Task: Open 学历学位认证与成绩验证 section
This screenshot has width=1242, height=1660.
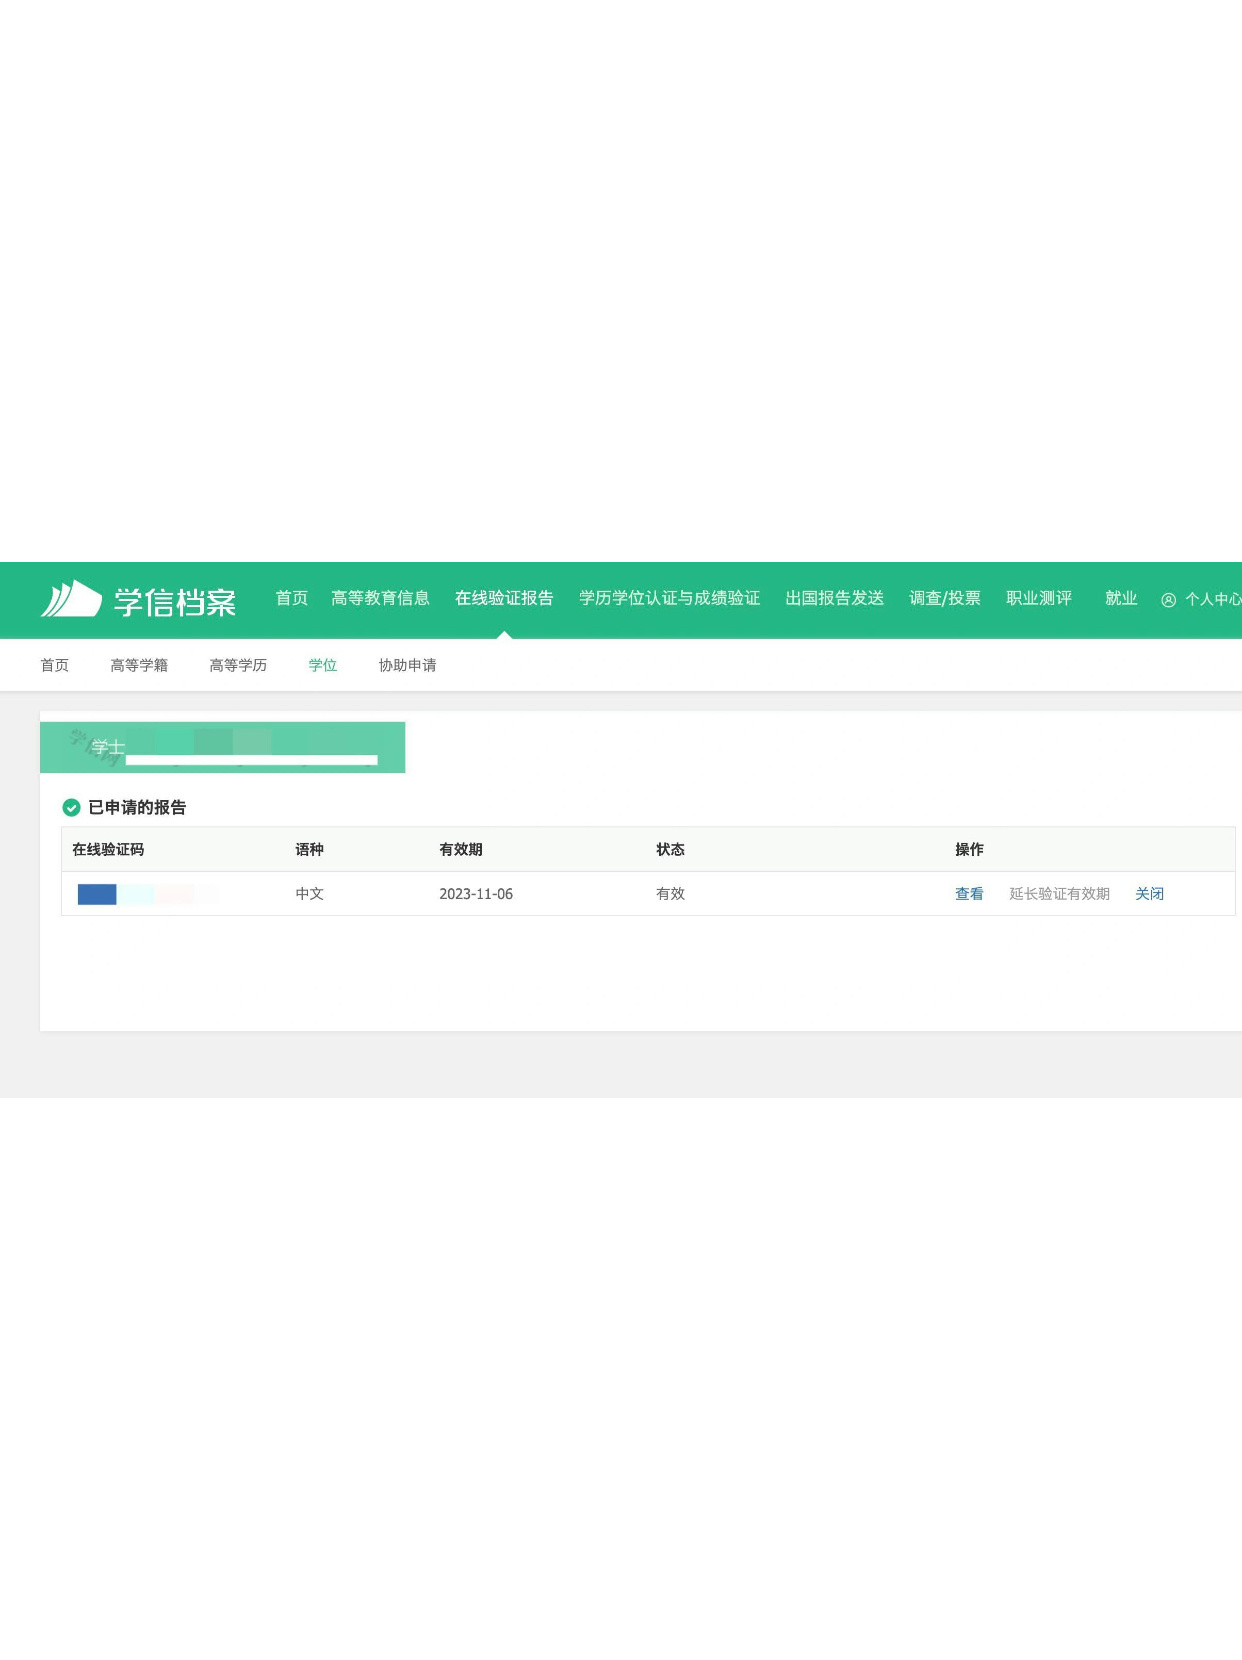Action: tap(669, 598)
